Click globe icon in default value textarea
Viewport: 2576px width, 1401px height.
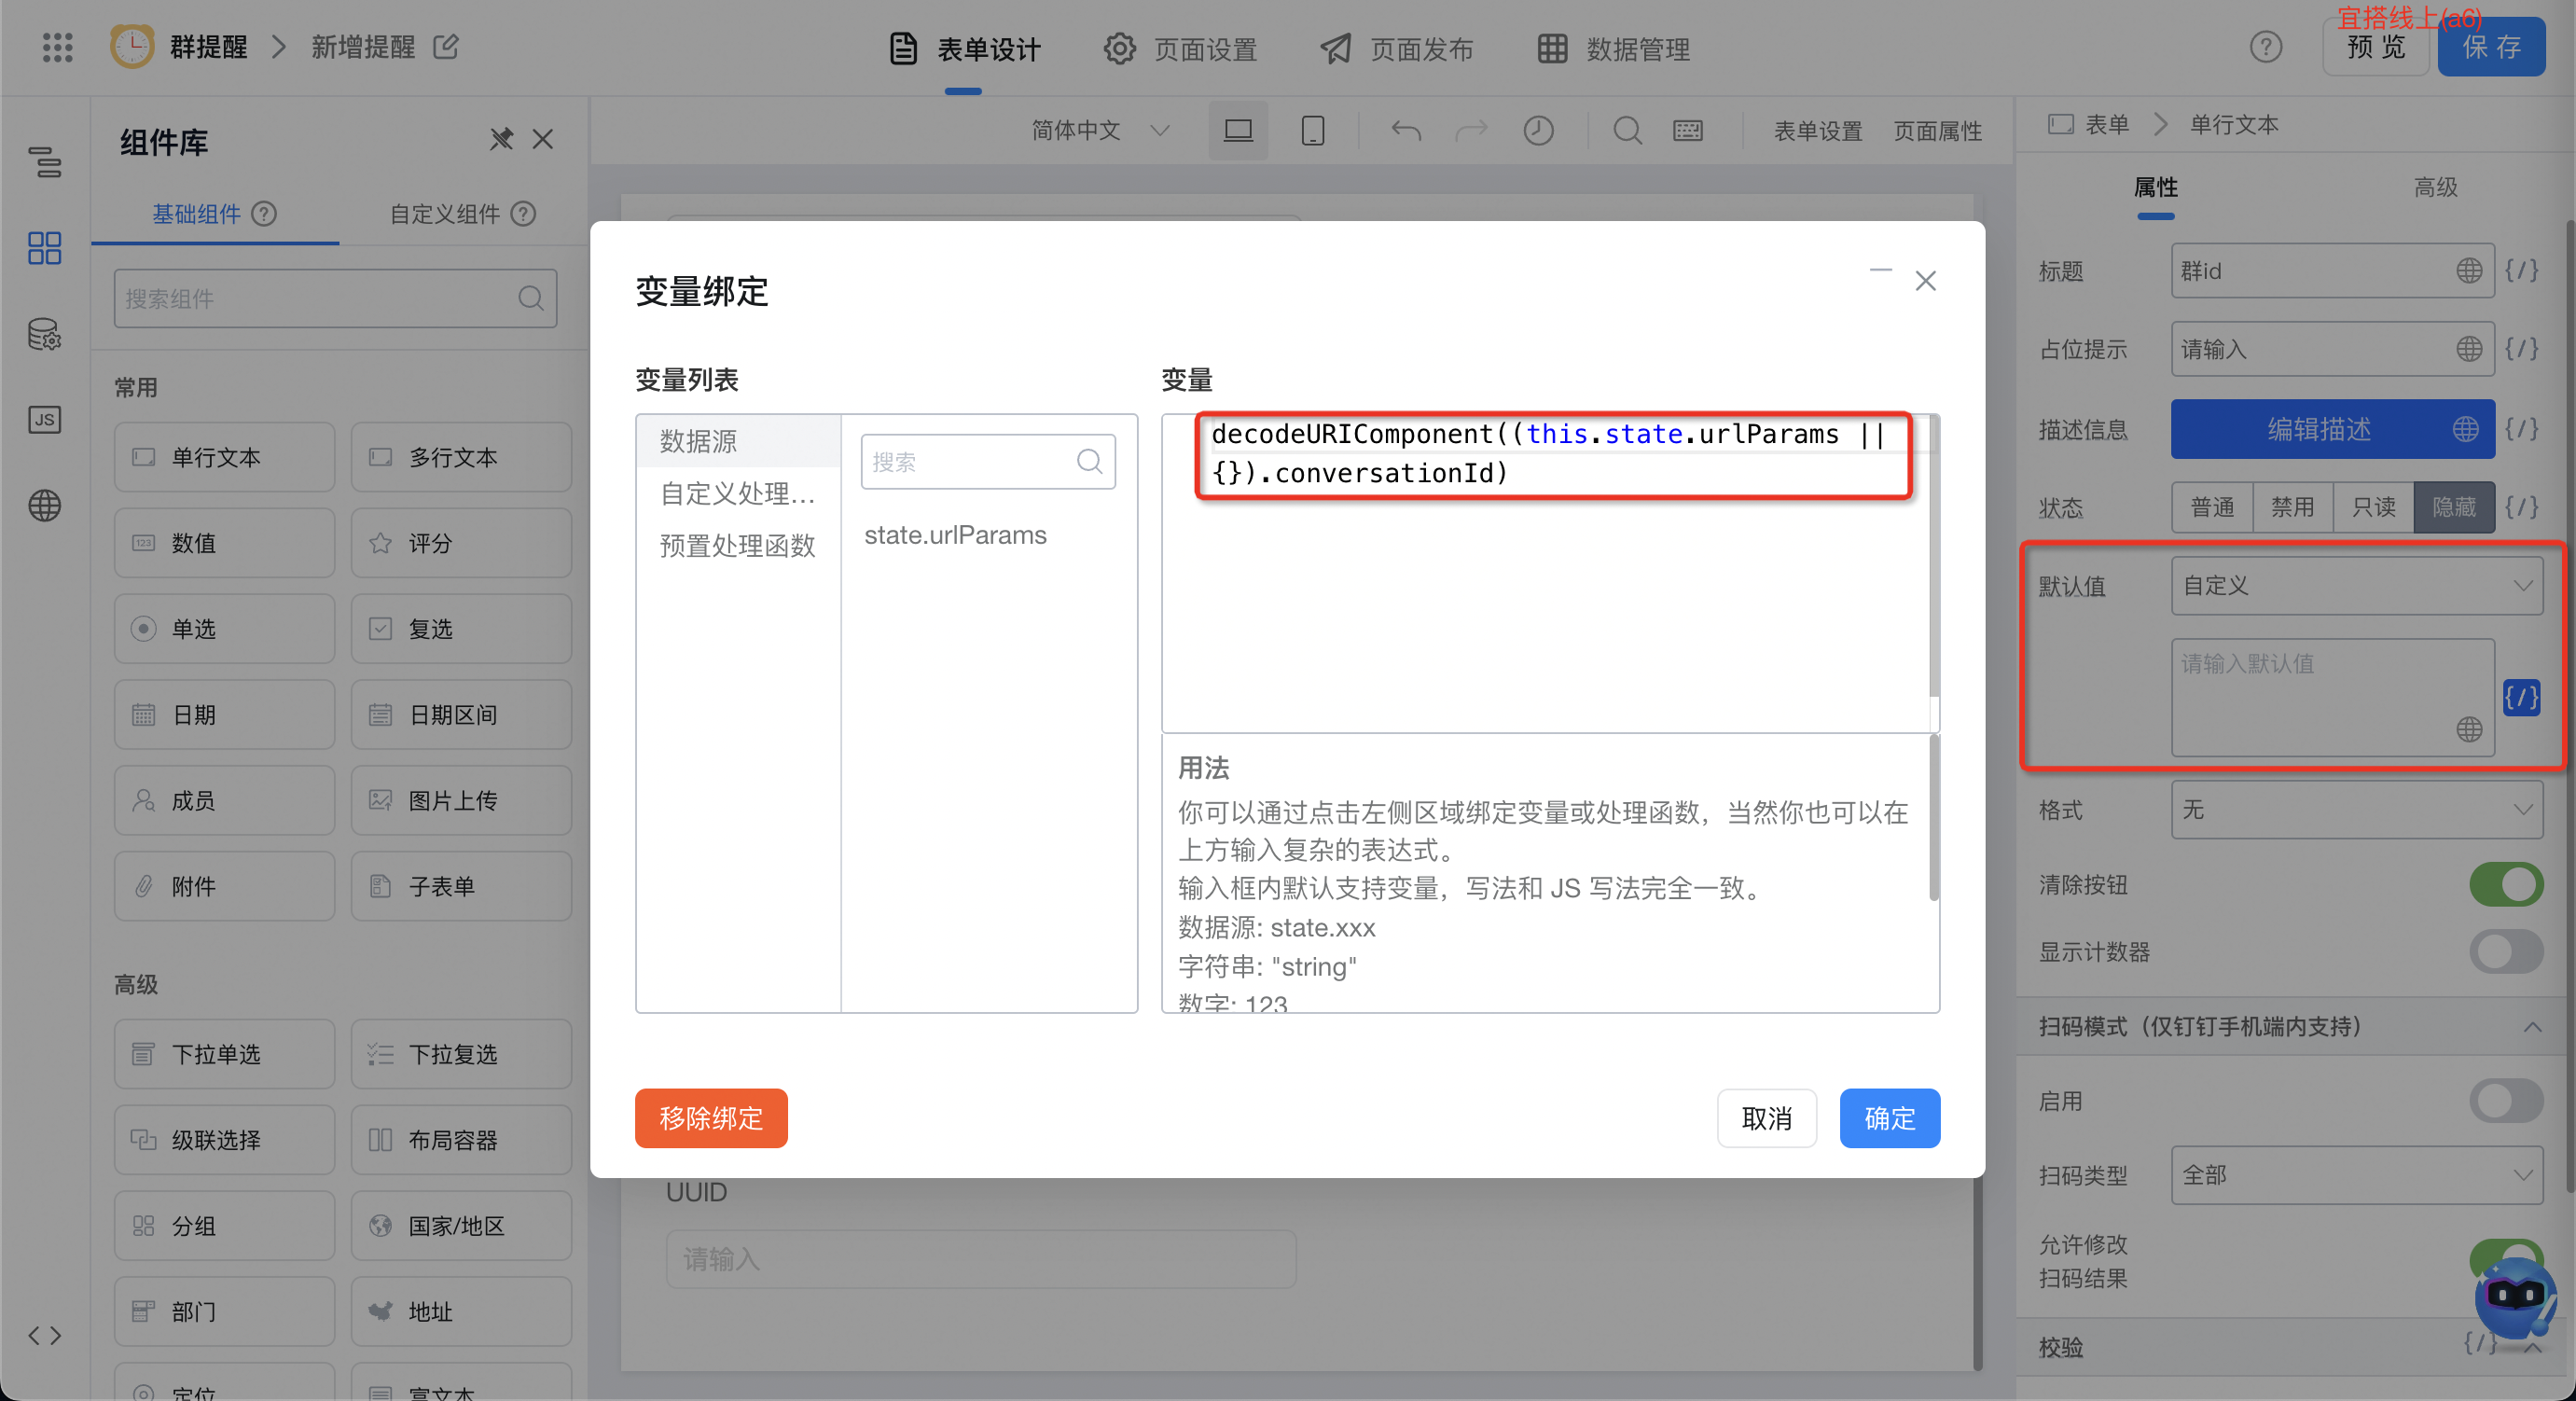click(2469, 730)
